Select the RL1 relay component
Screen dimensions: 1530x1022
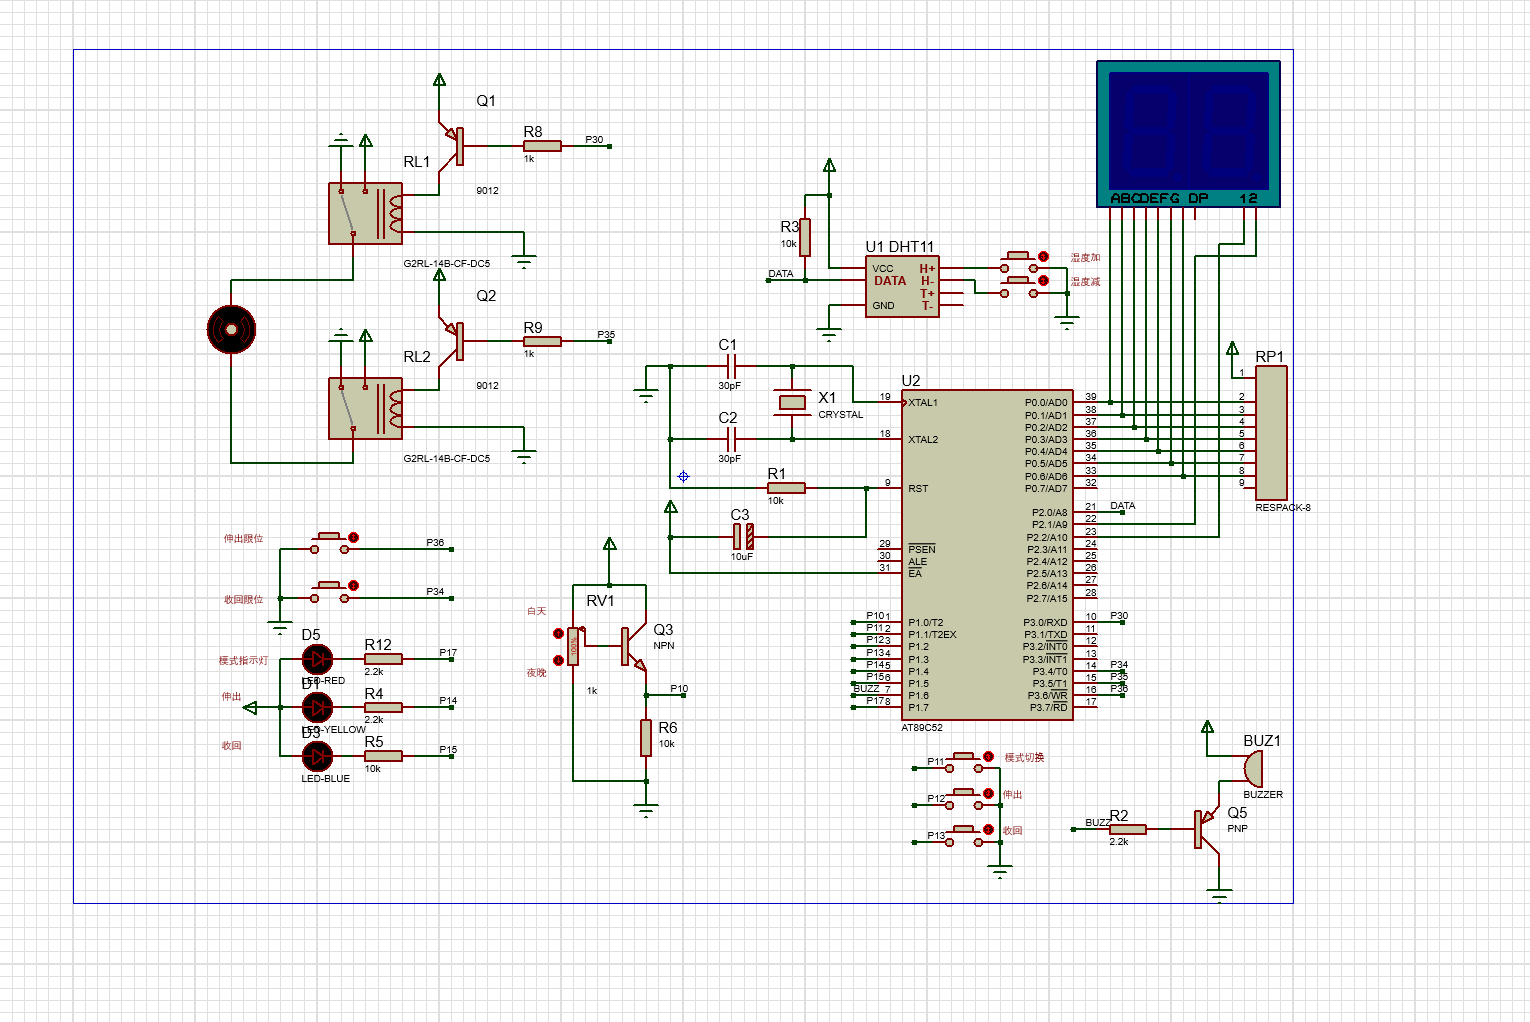pos(366,214)
